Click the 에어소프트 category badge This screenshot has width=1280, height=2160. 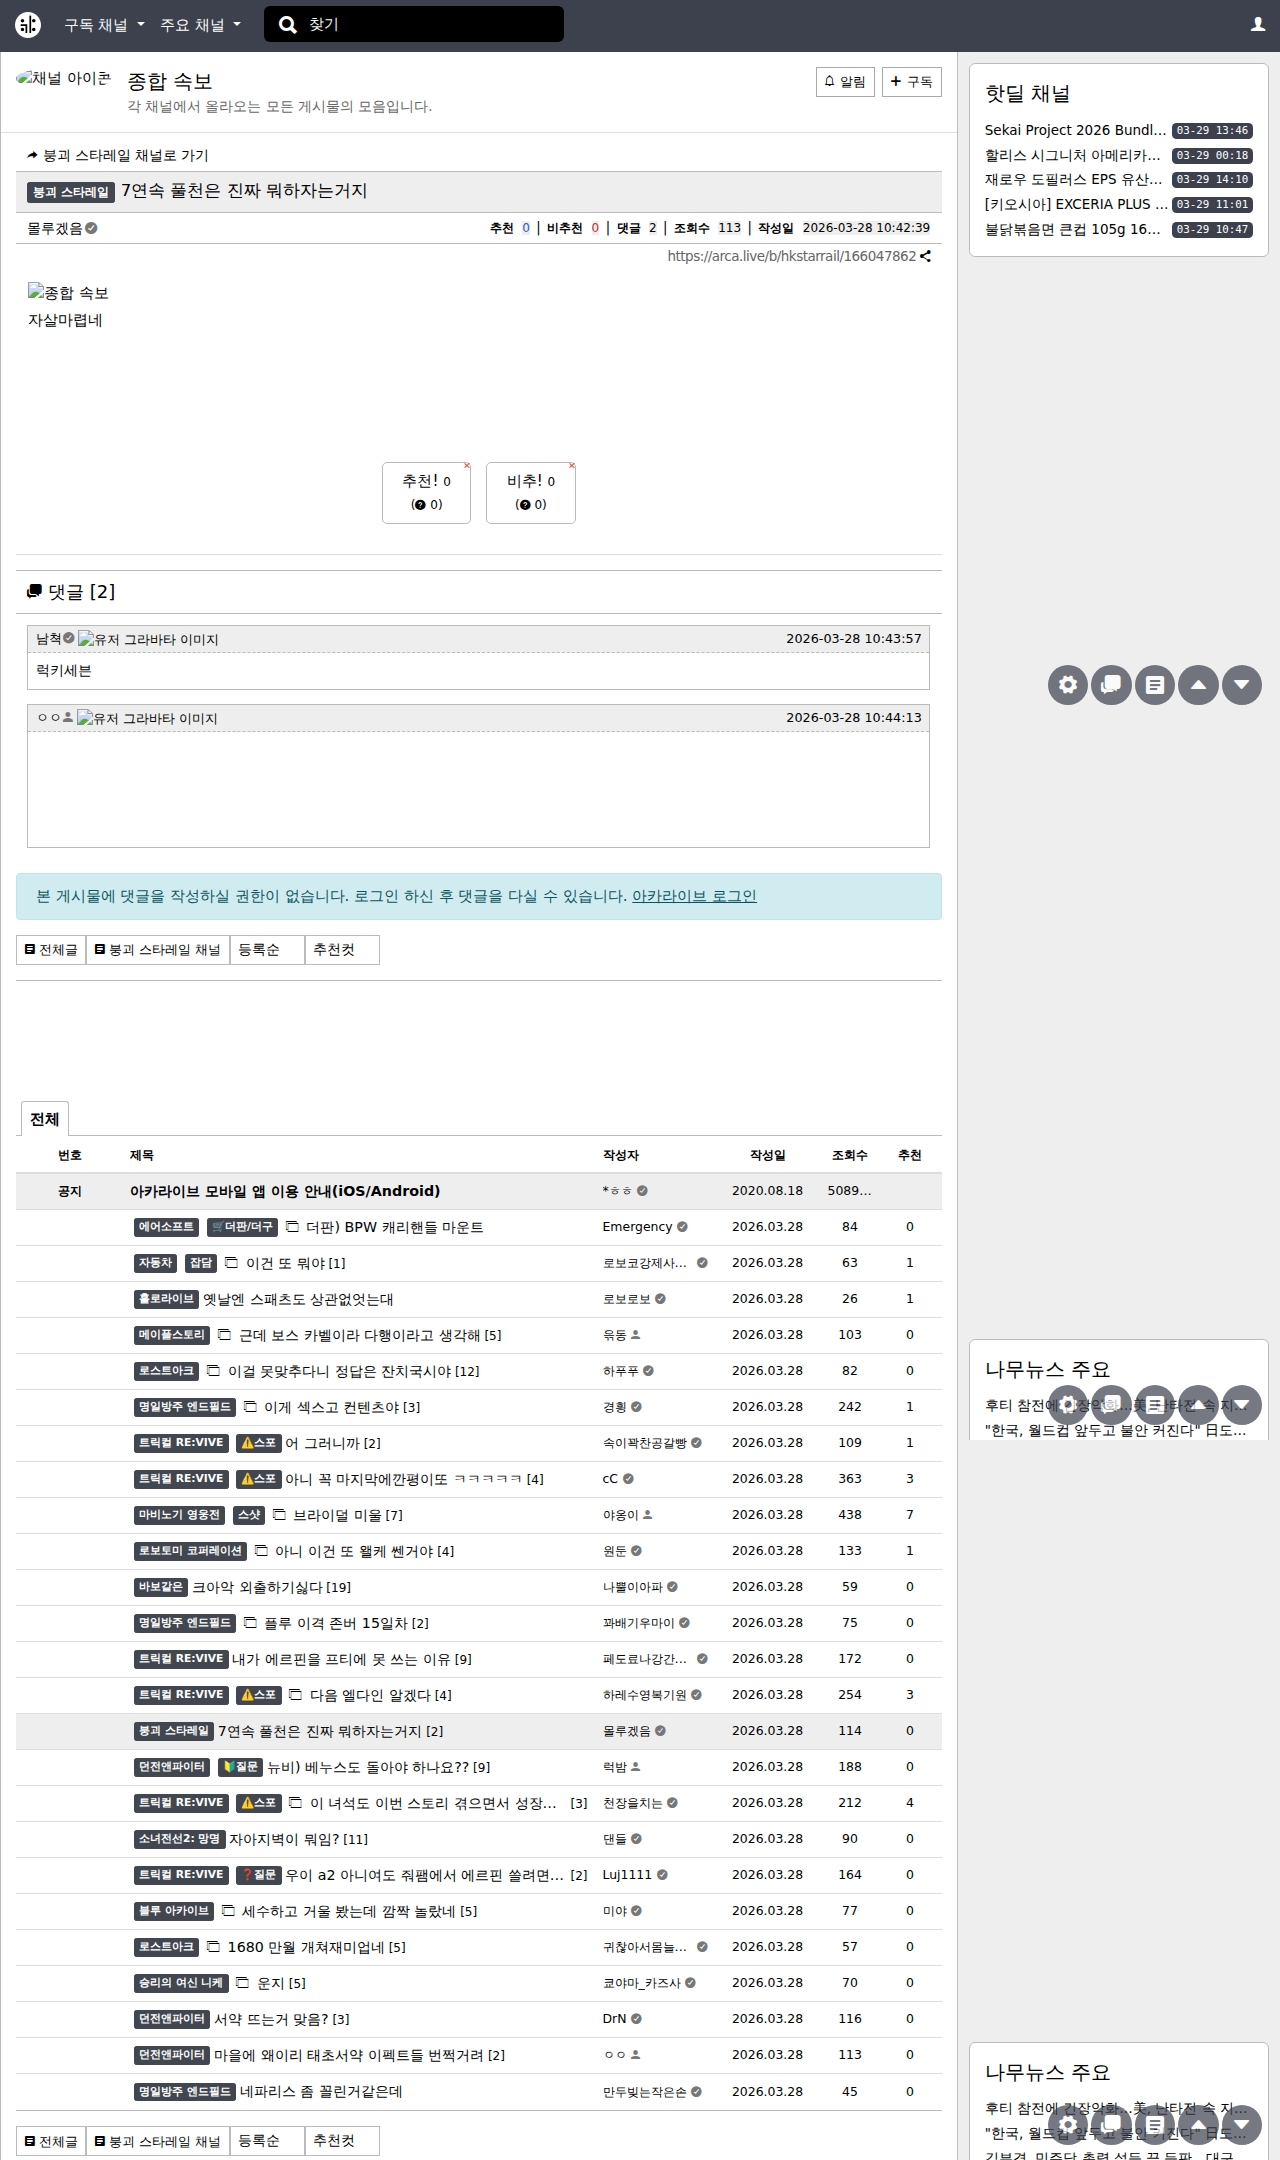[x=166, y=1227]
